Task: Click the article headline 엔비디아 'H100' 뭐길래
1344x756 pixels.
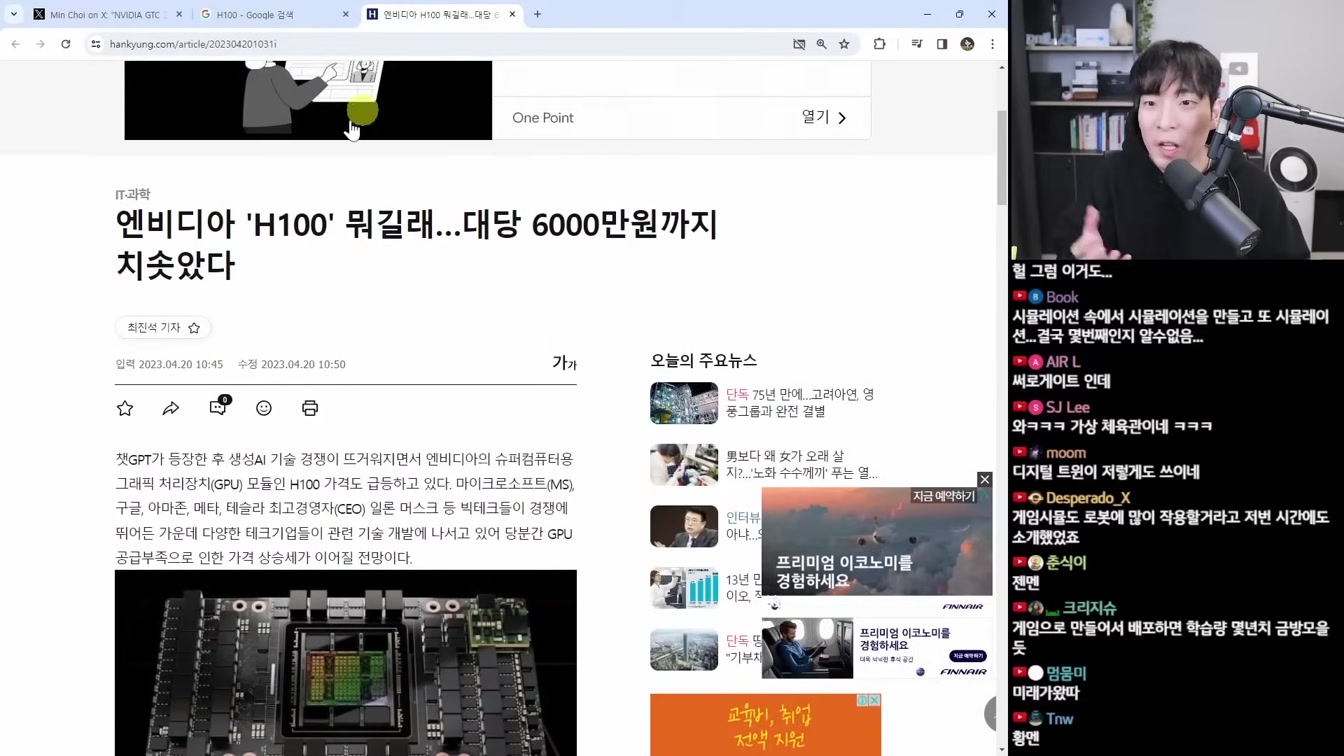Action: click(x=417, y=244)
